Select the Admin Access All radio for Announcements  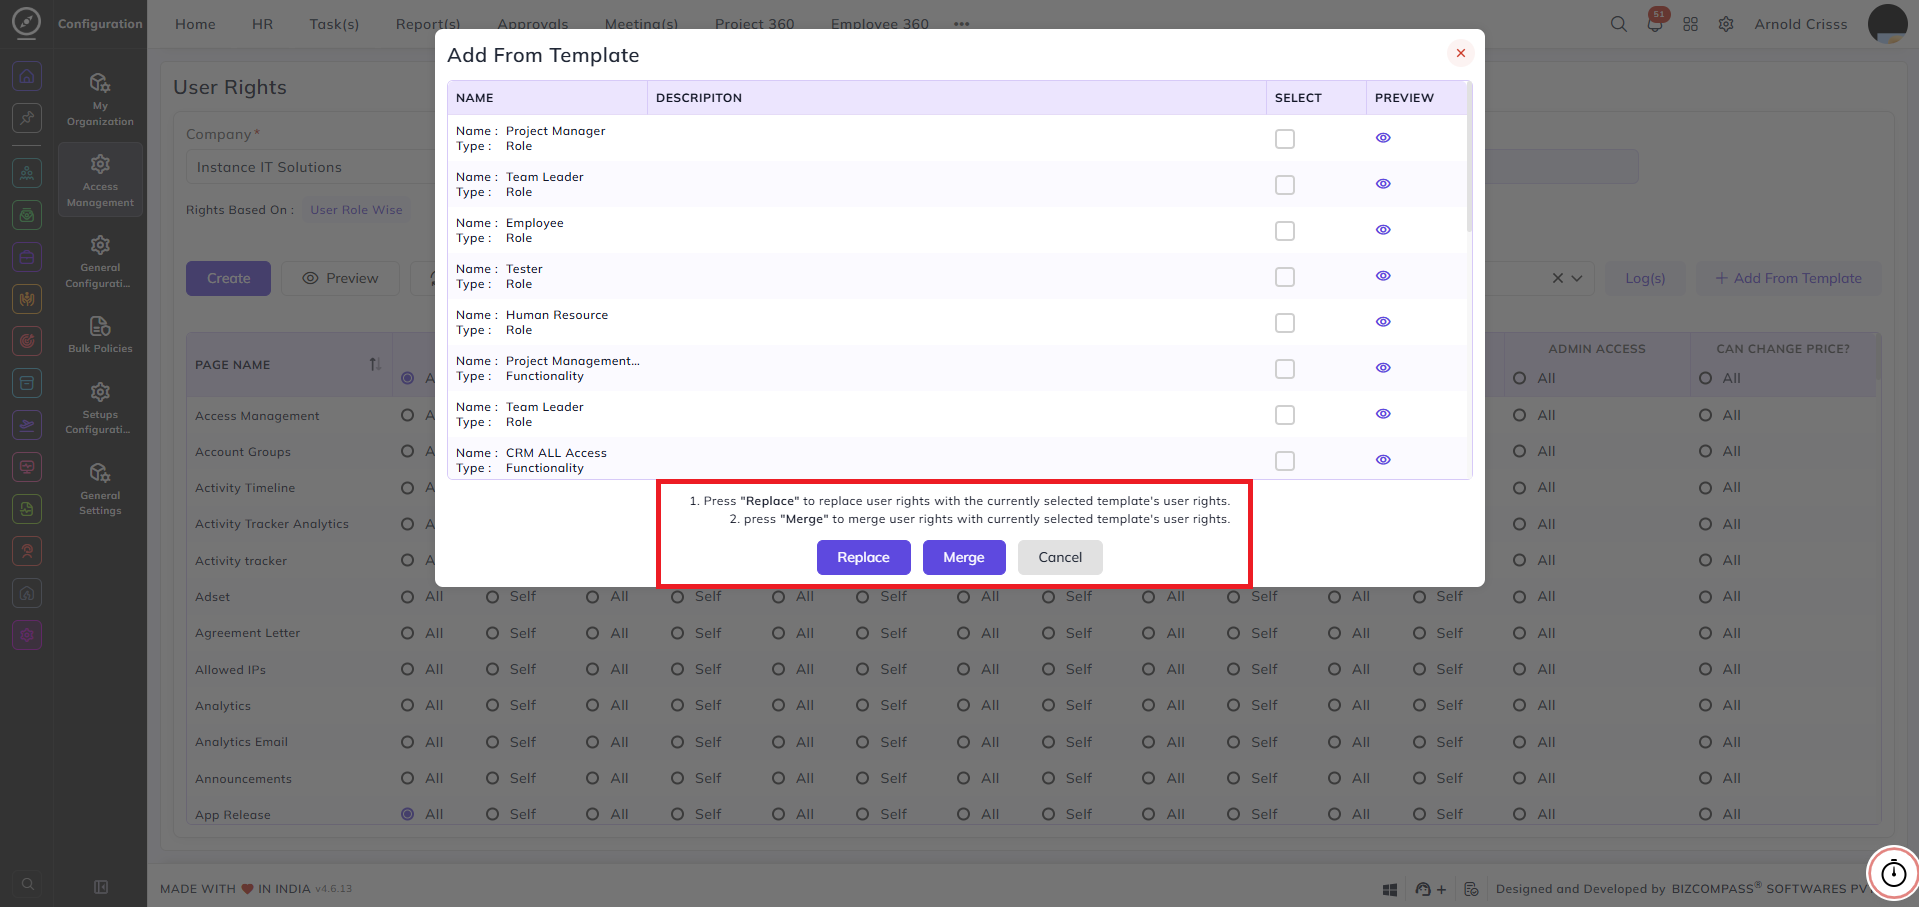(x=1519, y=778)
